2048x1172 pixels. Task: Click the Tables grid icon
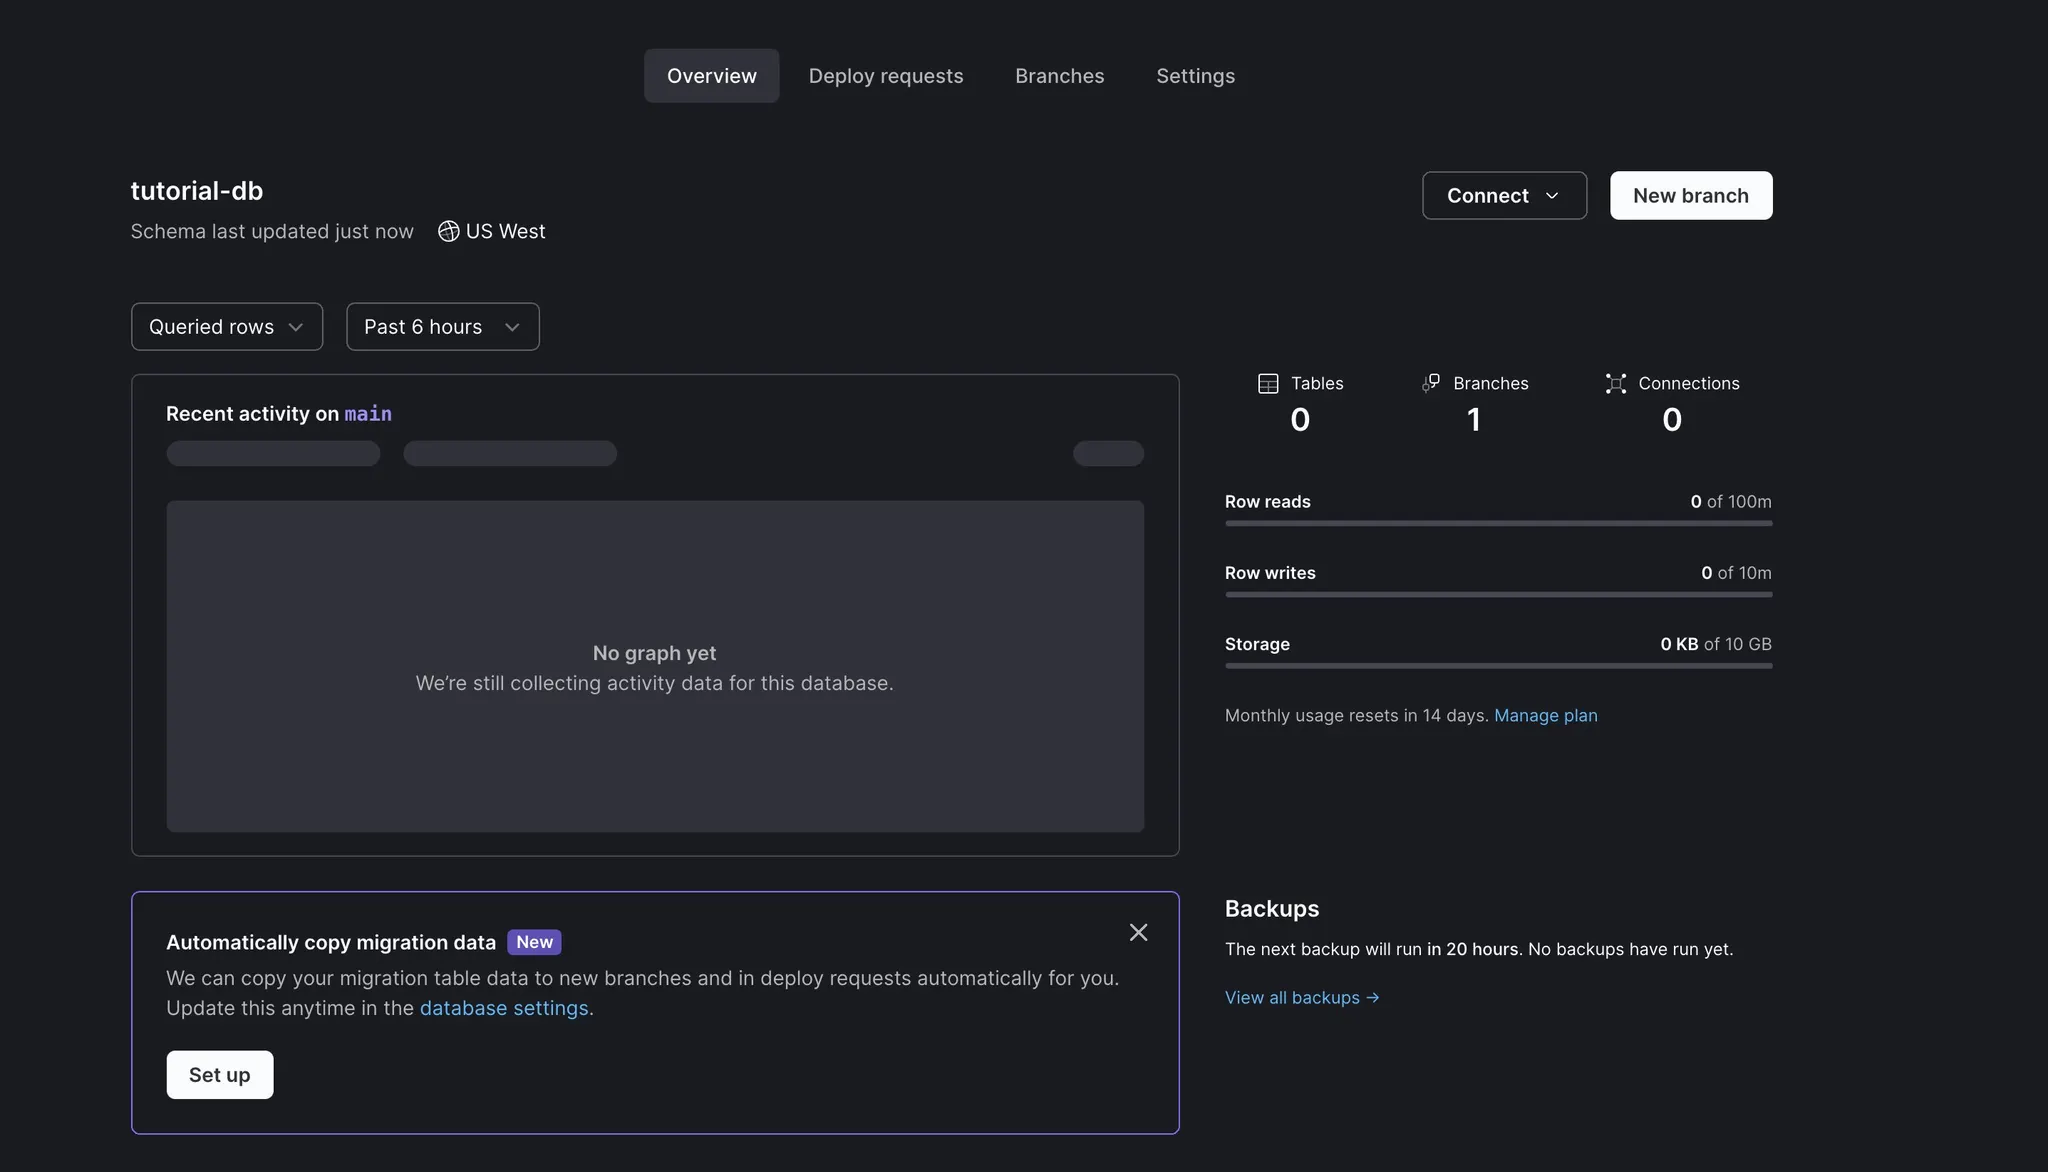tap(1268, 383)
